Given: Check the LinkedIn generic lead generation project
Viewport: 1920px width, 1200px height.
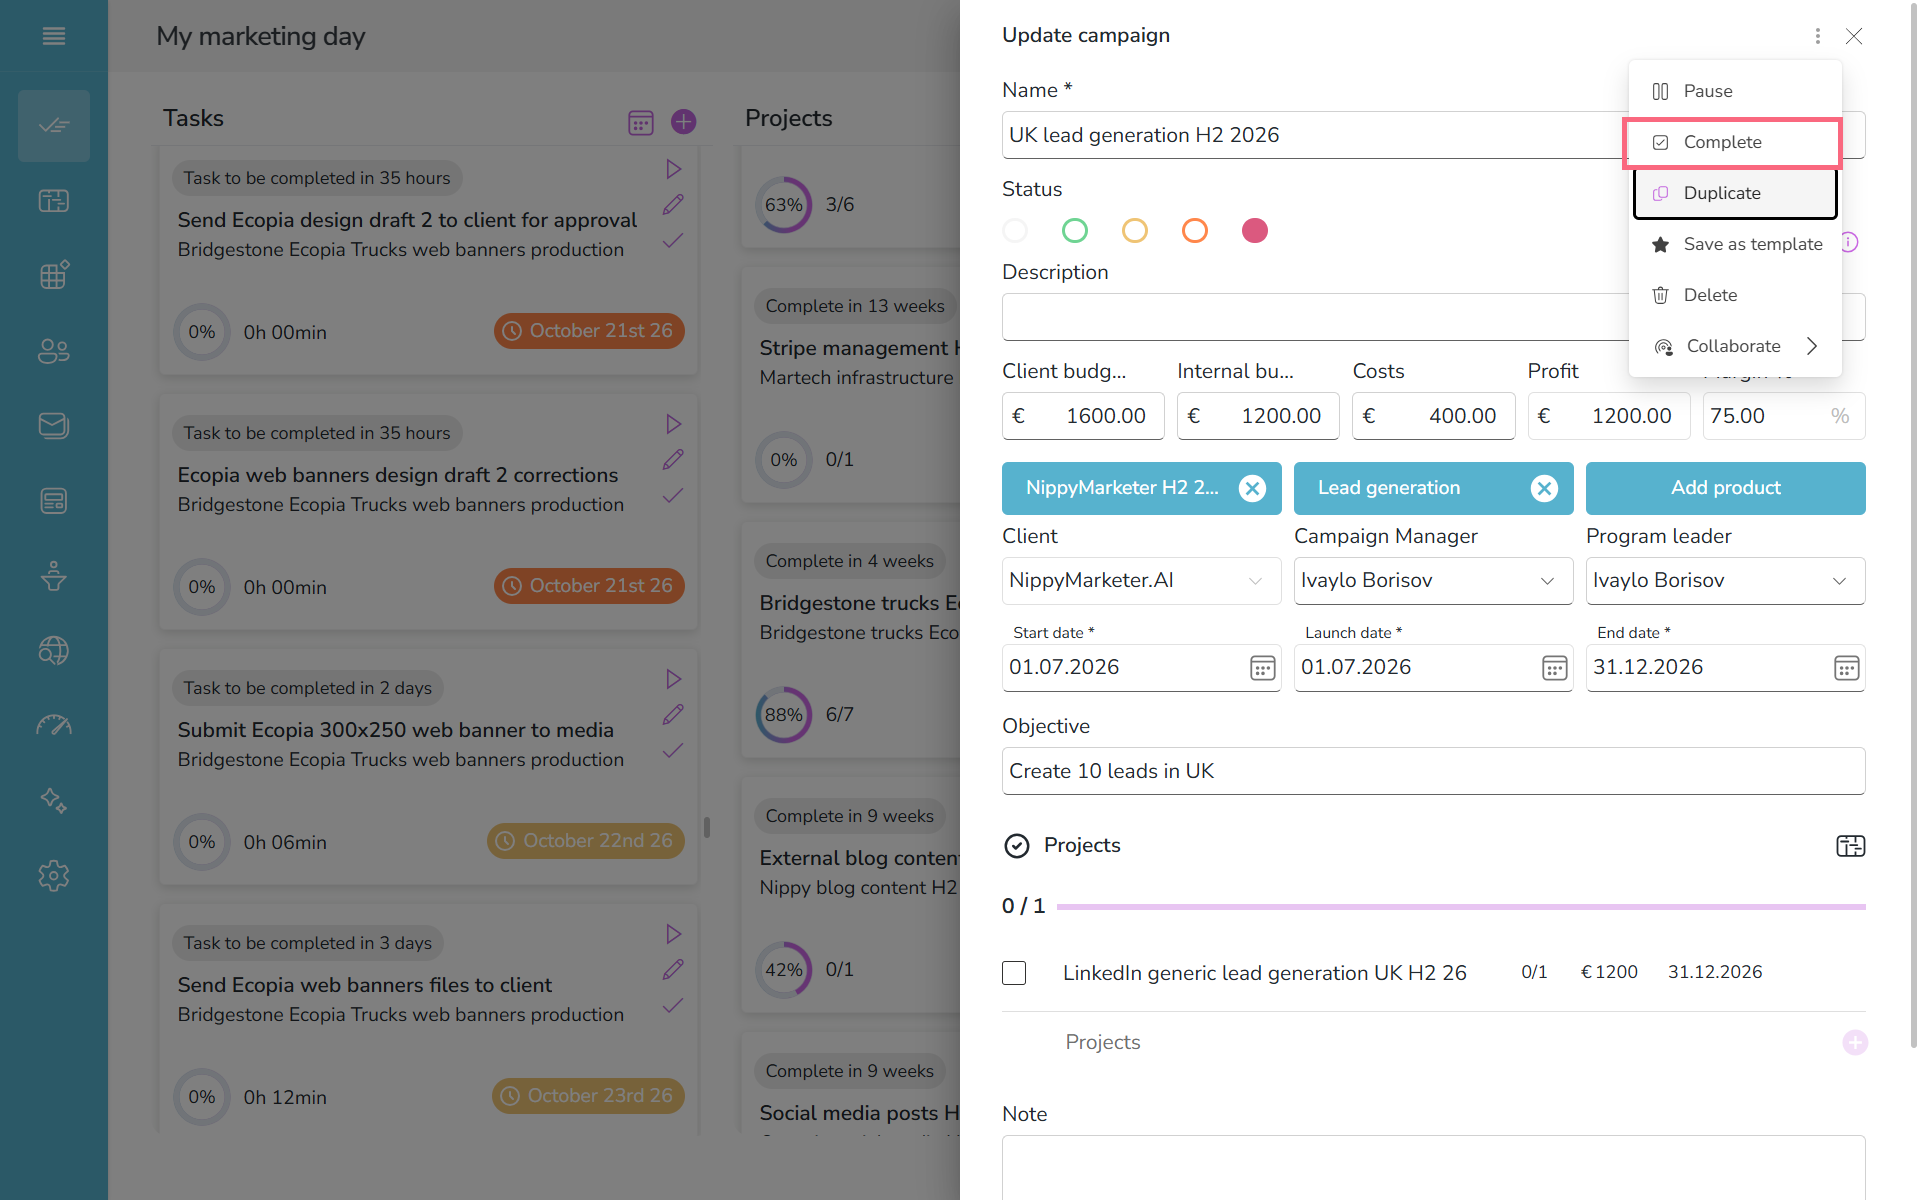Looking at the screenshot, I should point(1014,973).
